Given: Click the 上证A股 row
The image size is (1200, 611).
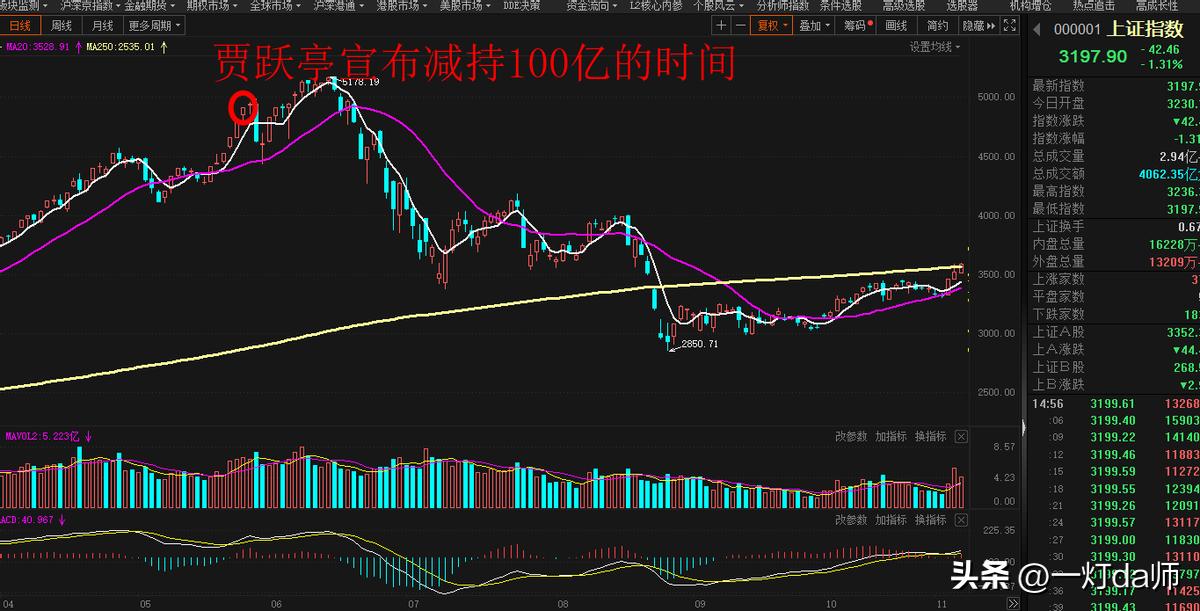Looking at the screenshot, I should click(x=1115, y=332).
